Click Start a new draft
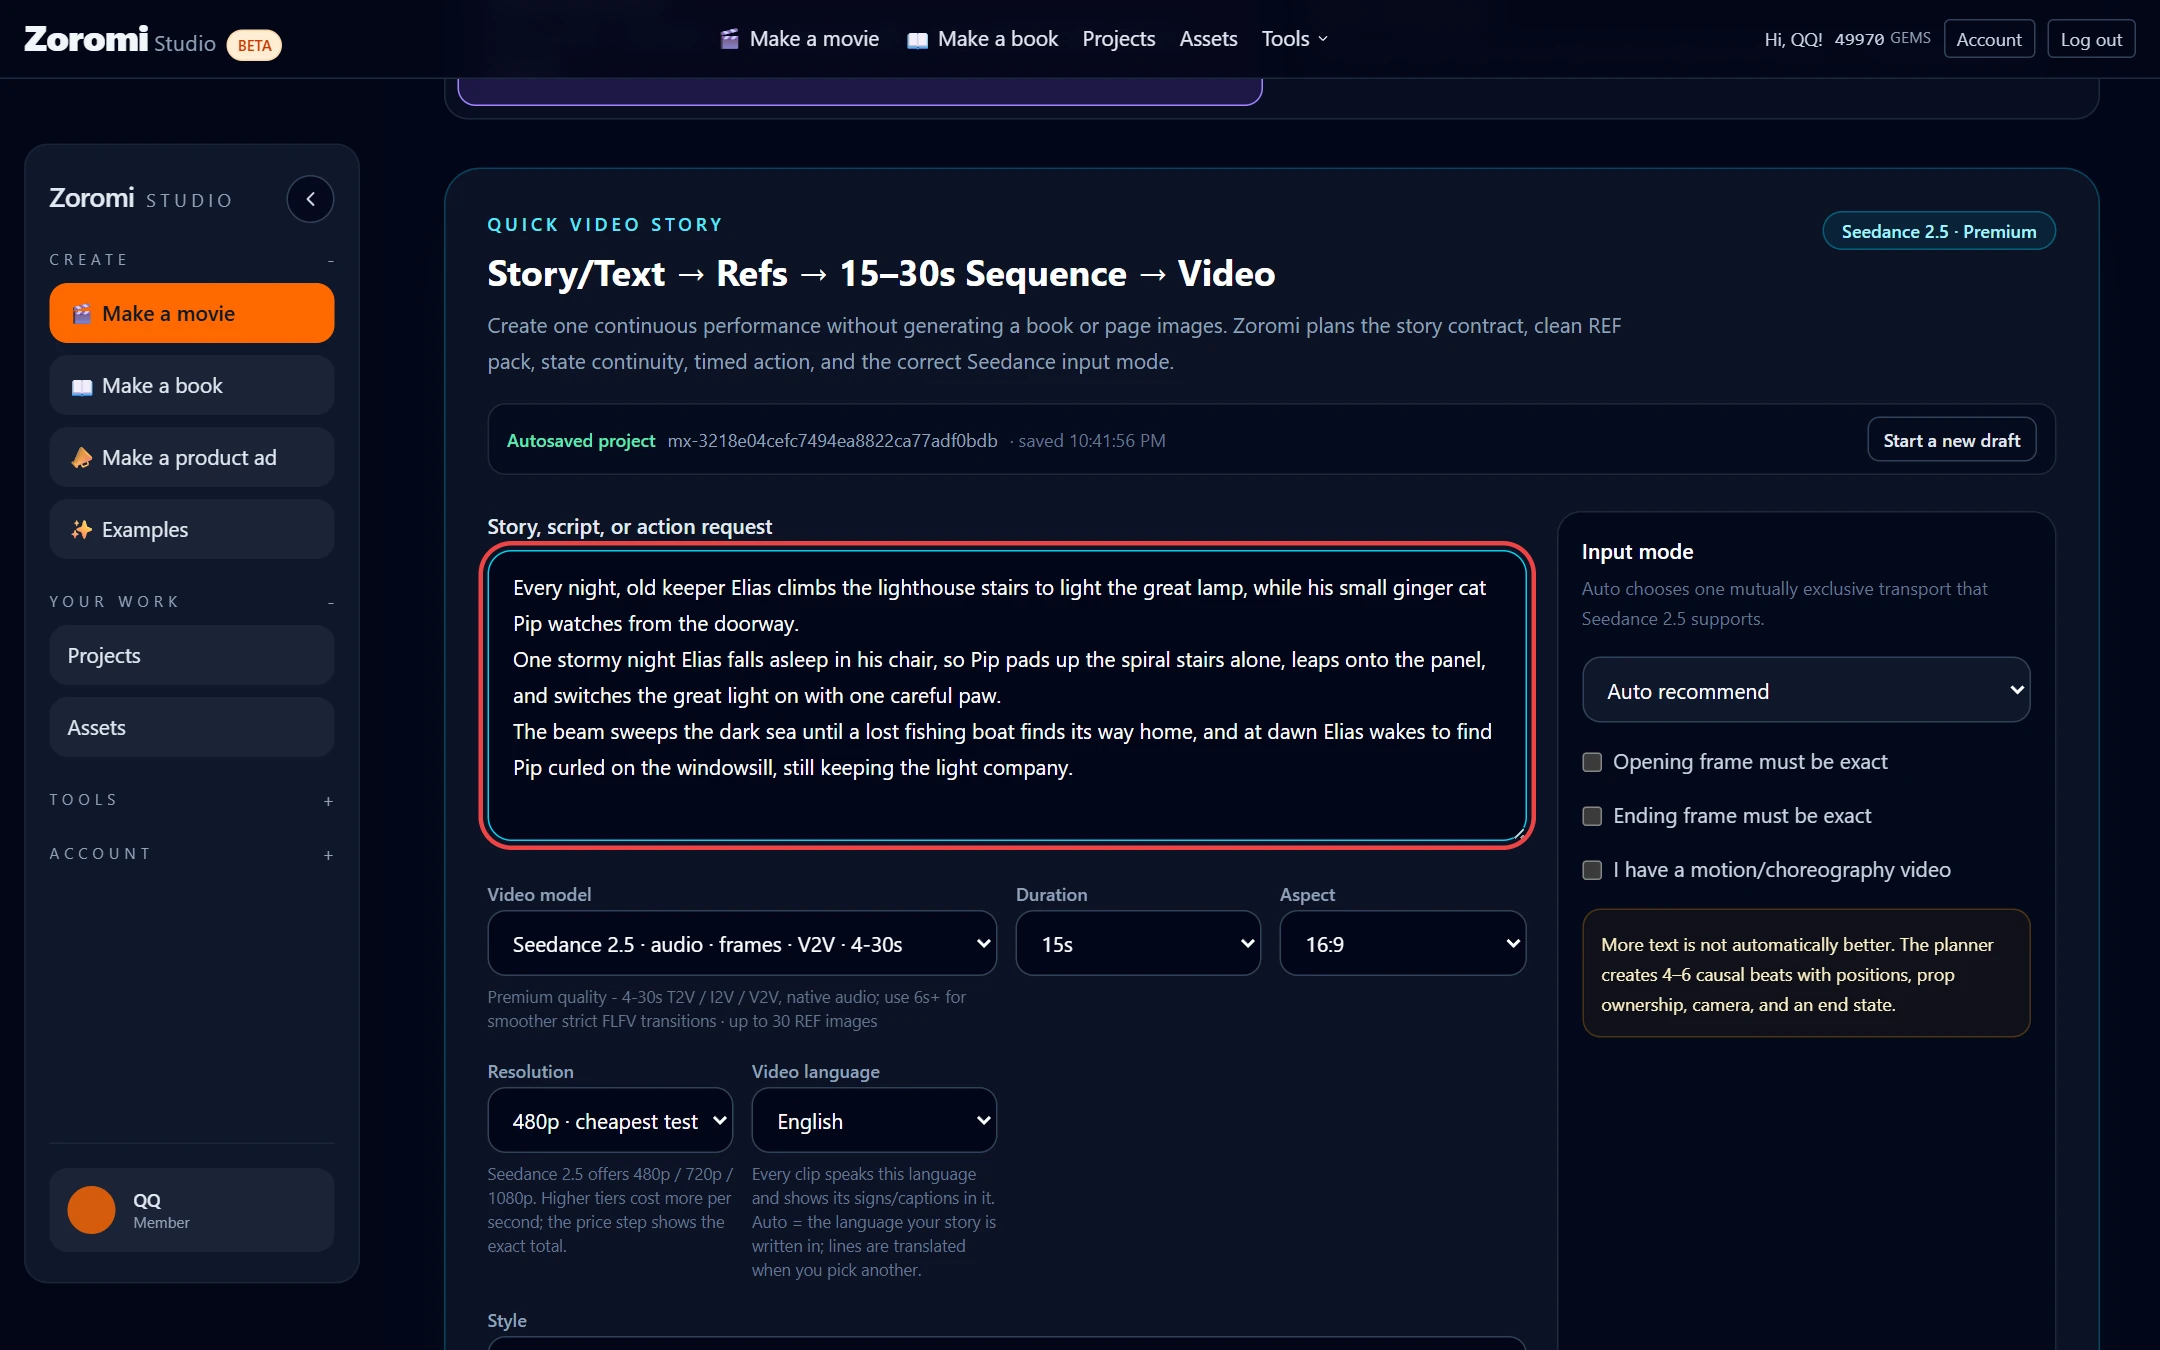The image size is (2160, 1350). click(x=1952, y=440)
